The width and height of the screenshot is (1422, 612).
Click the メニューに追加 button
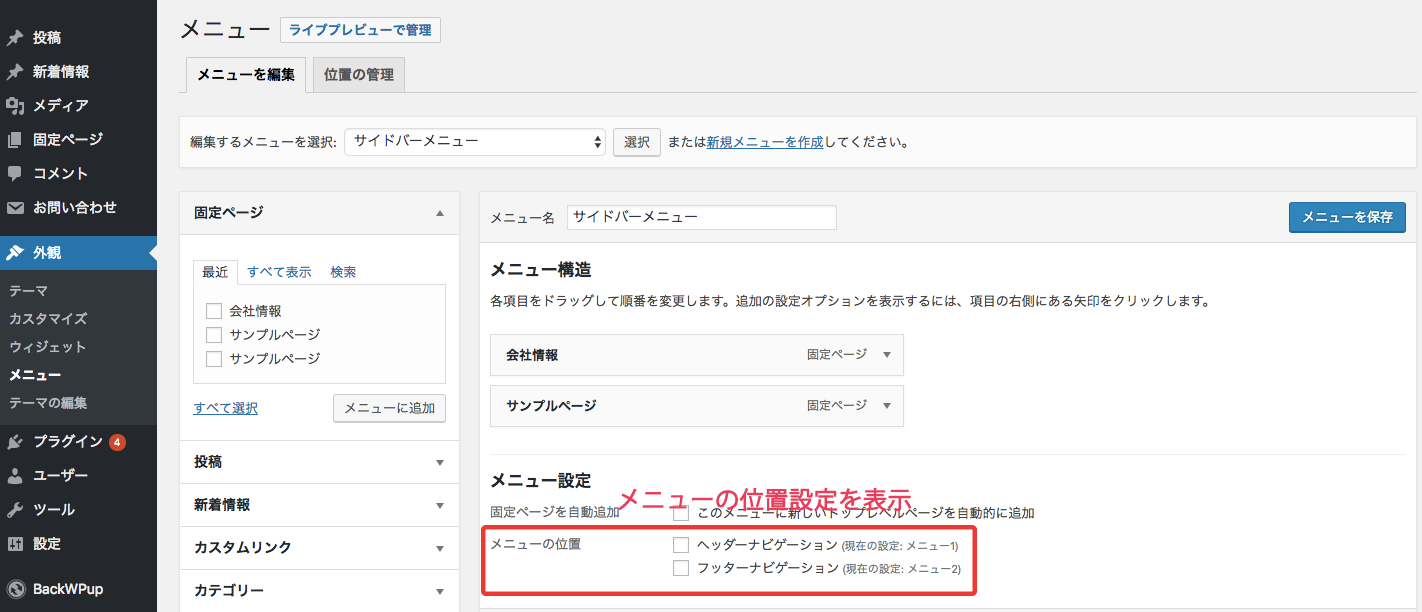pos(389,408)
